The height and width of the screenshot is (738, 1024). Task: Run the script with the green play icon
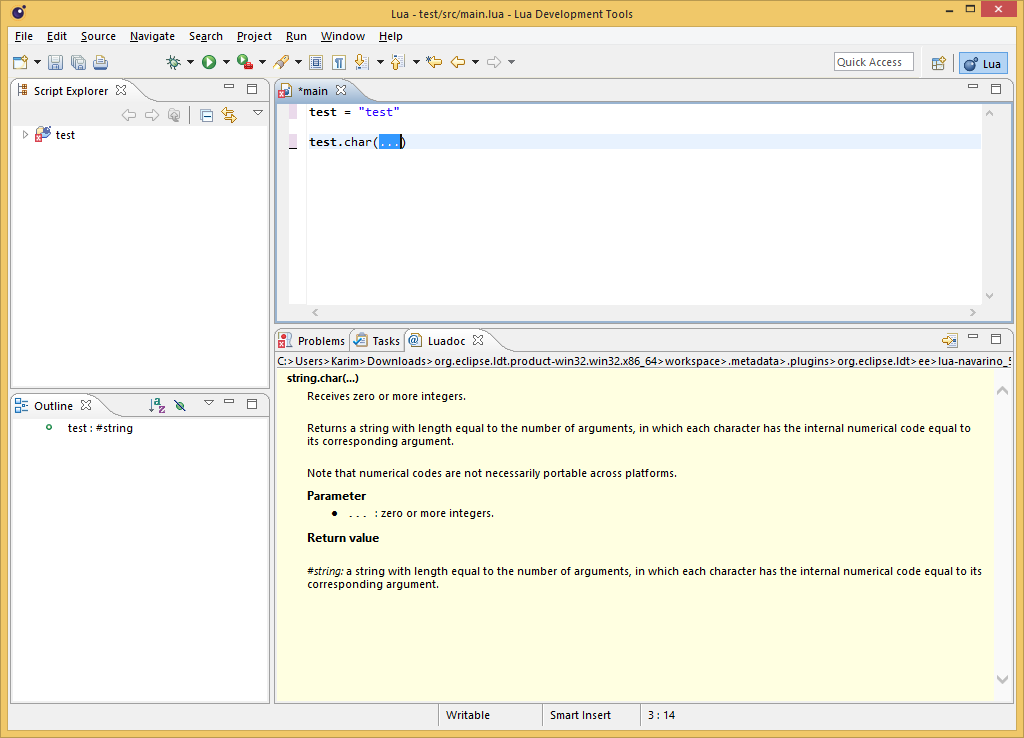(209, 62)
